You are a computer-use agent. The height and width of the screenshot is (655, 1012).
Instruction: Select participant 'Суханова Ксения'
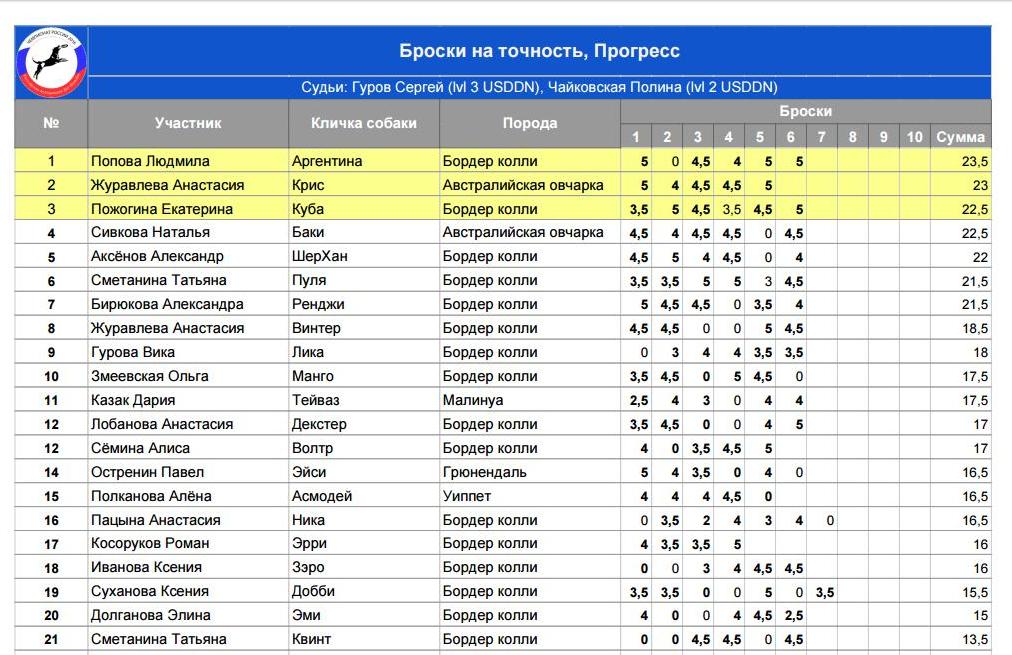pyautogui.click(x=150, y=591)
